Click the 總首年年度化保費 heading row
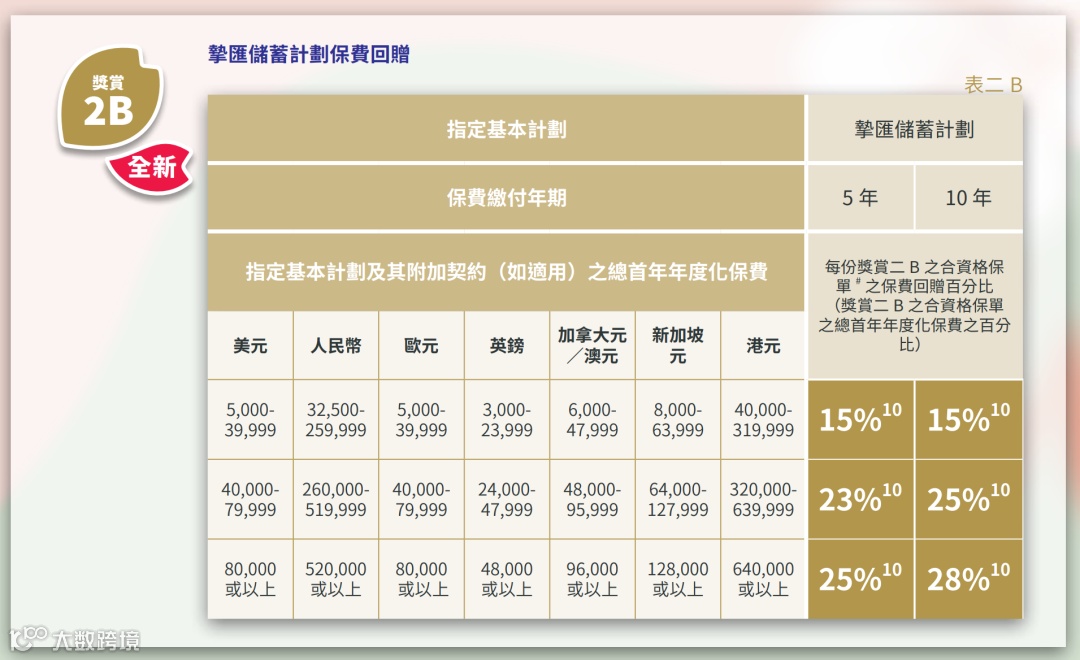Image resolution: width=1080 pixels, height=660 pixels. 506,271
